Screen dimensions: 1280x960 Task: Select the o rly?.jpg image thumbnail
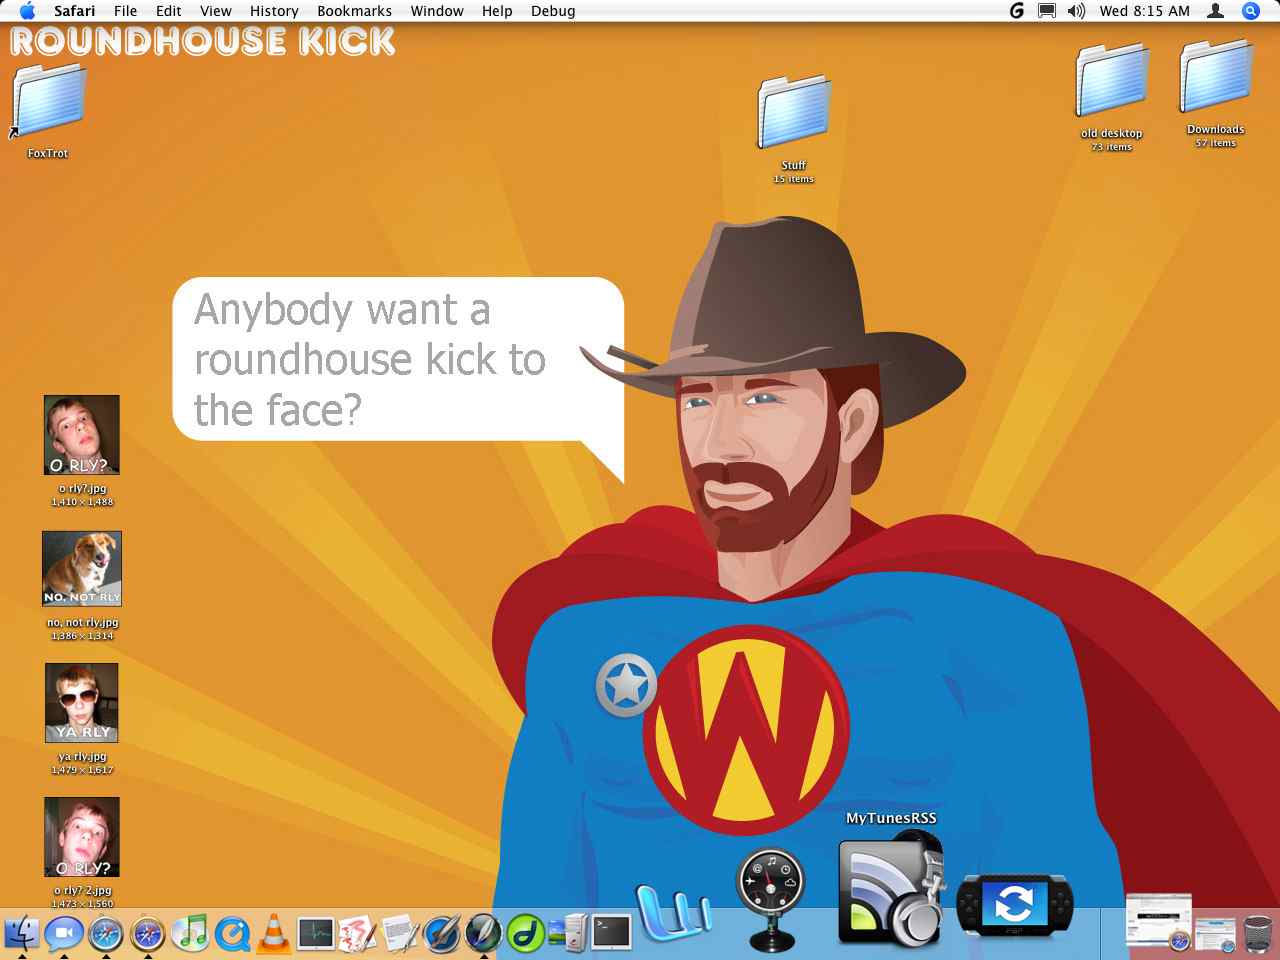coord(82,435)
